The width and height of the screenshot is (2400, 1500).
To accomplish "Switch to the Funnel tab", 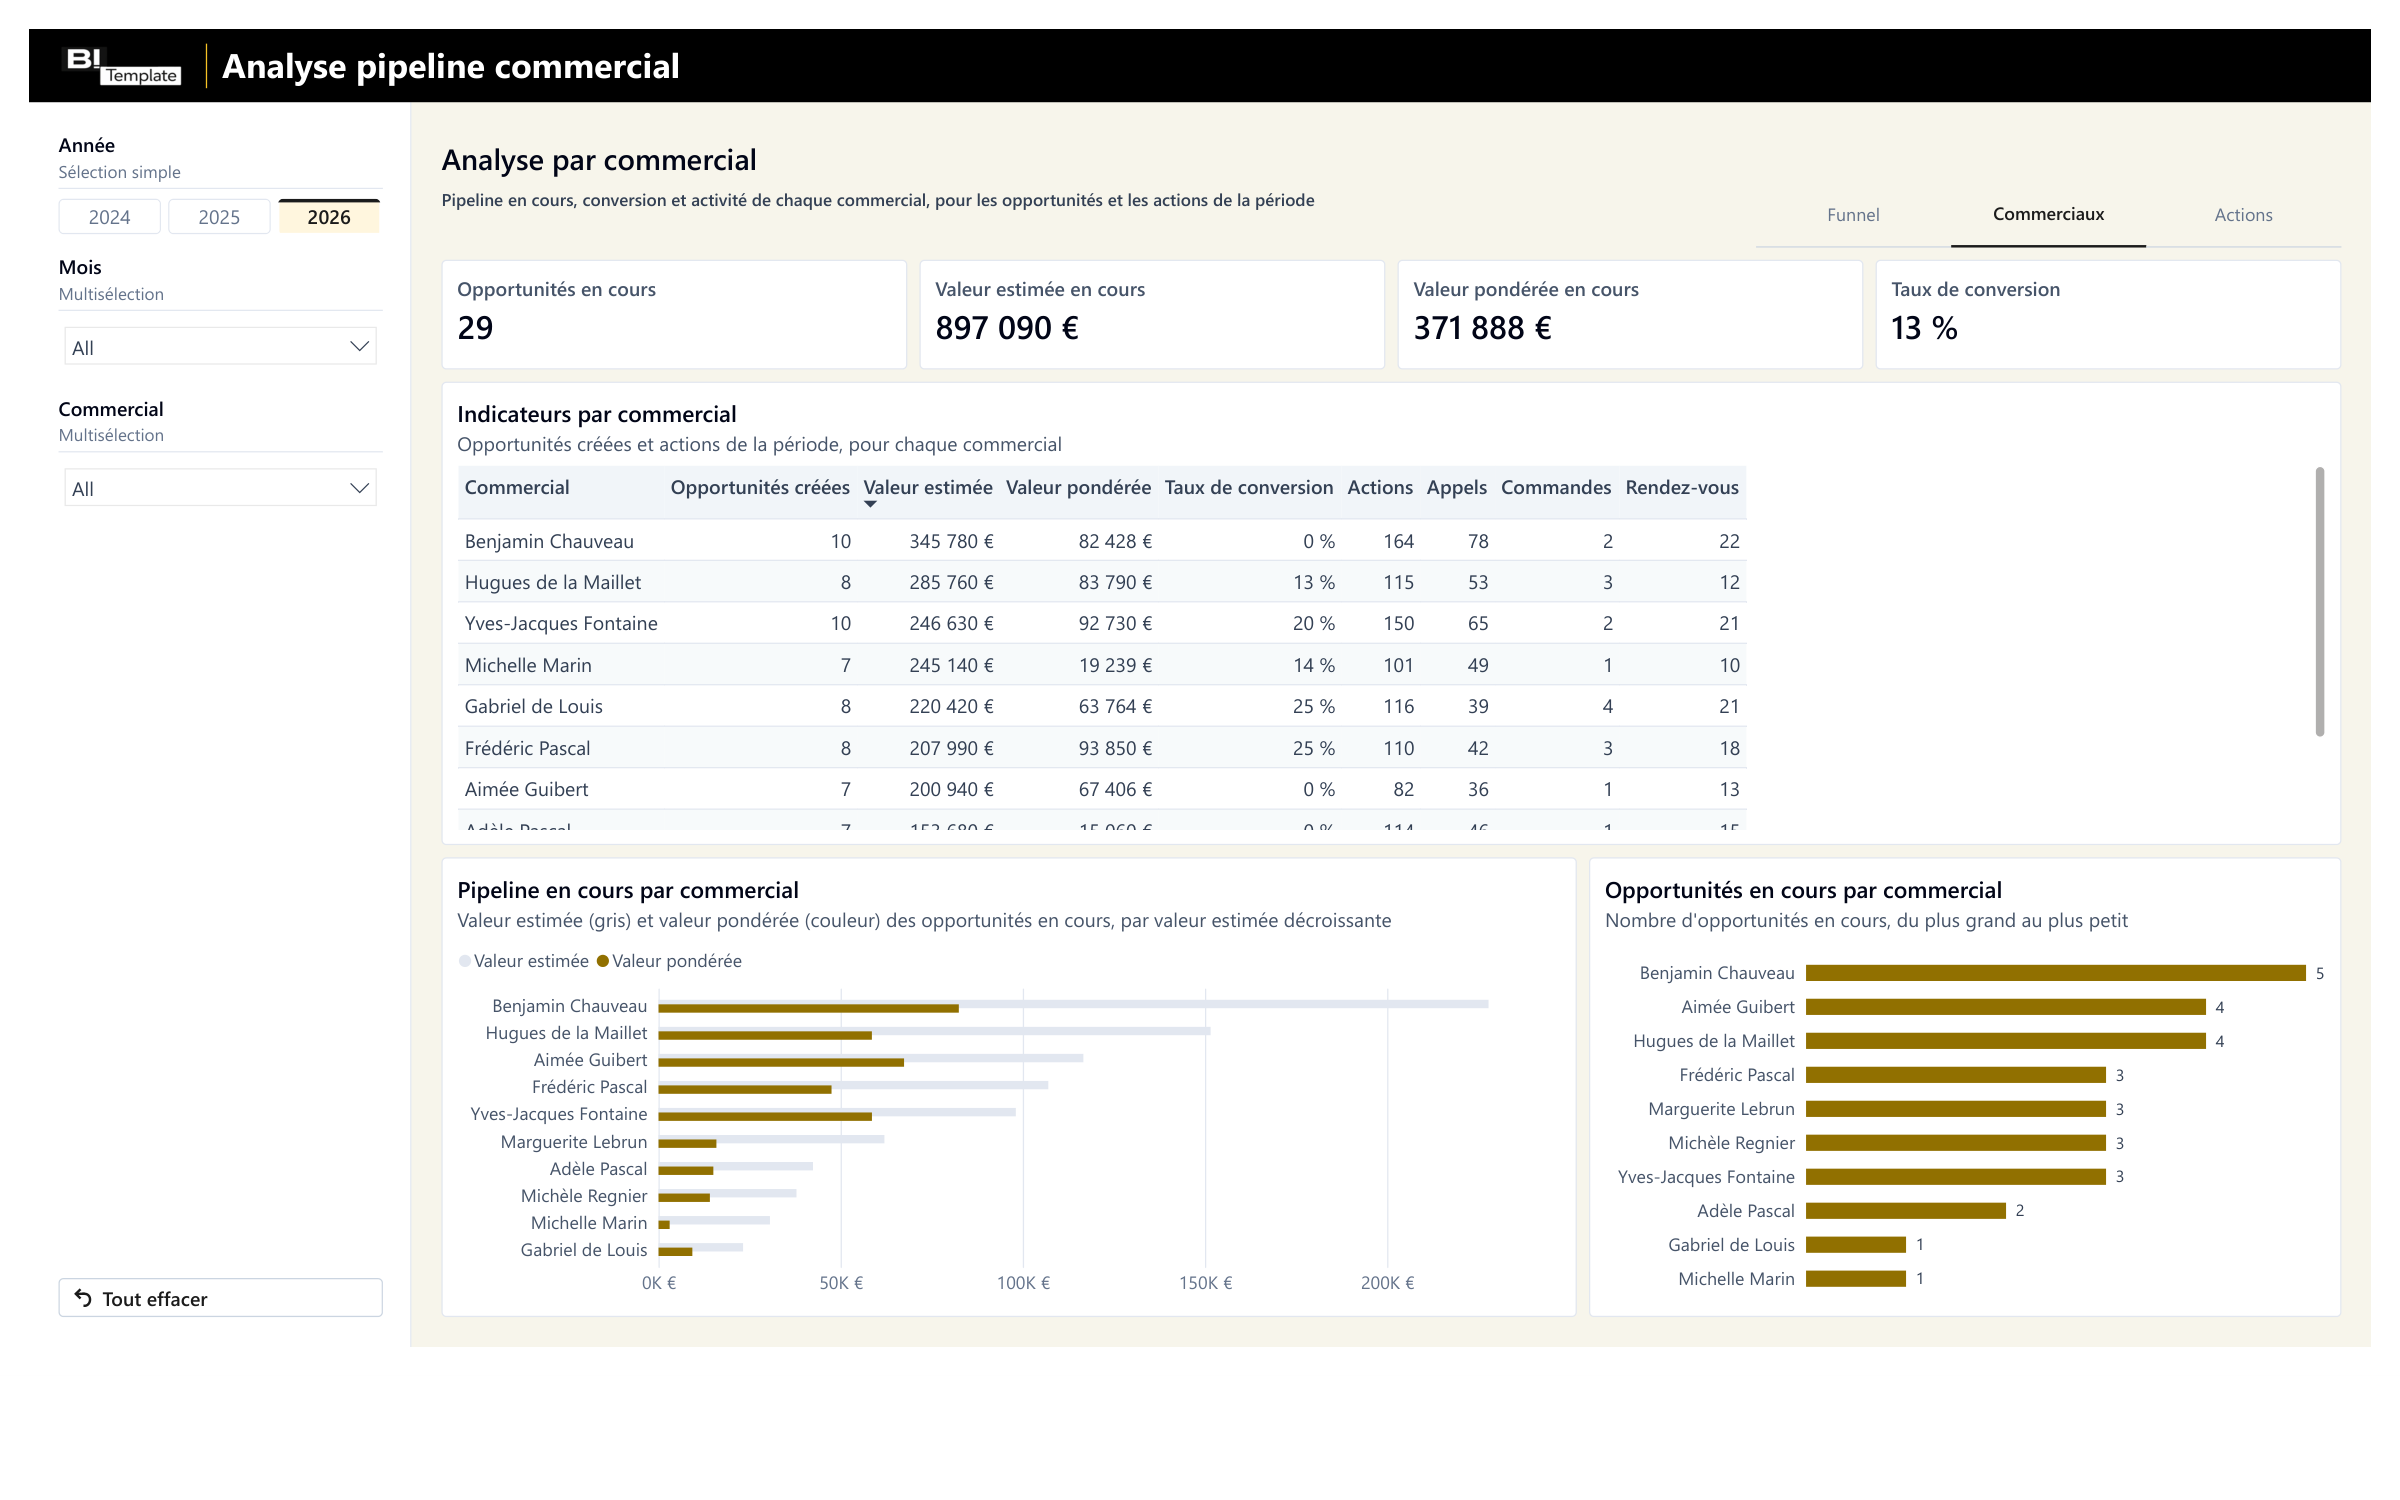I will click(1853, 215).
